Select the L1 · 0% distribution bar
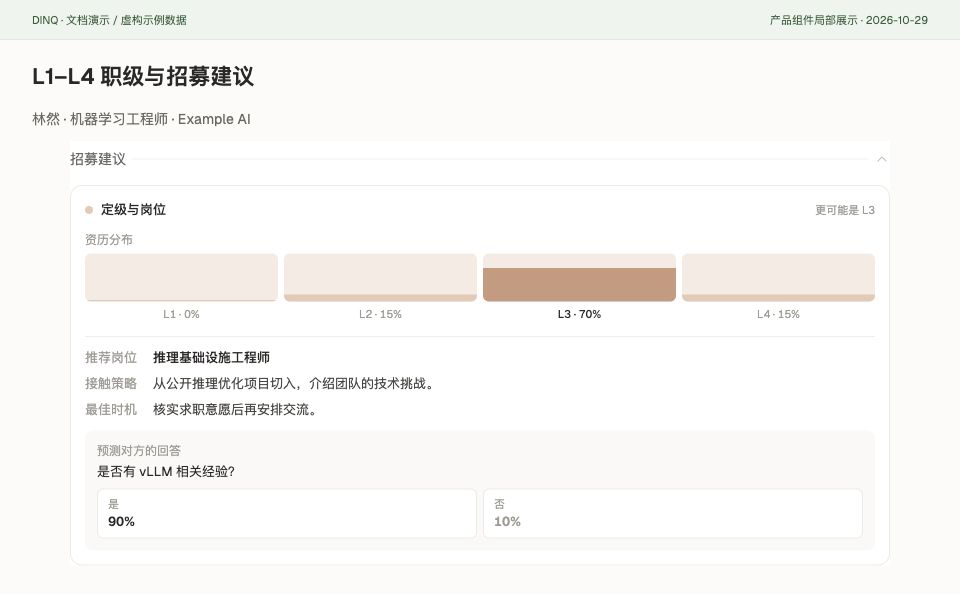 [181, 277]
